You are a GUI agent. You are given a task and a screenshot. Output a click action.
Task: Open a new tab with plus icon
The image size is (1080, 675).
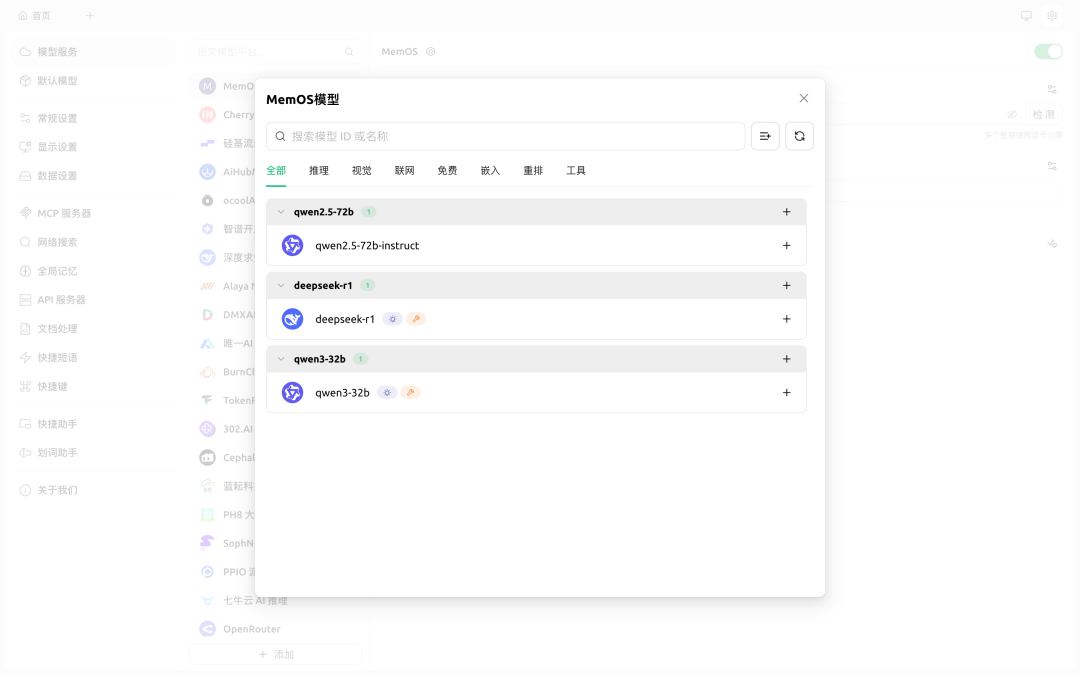point(90,16)
